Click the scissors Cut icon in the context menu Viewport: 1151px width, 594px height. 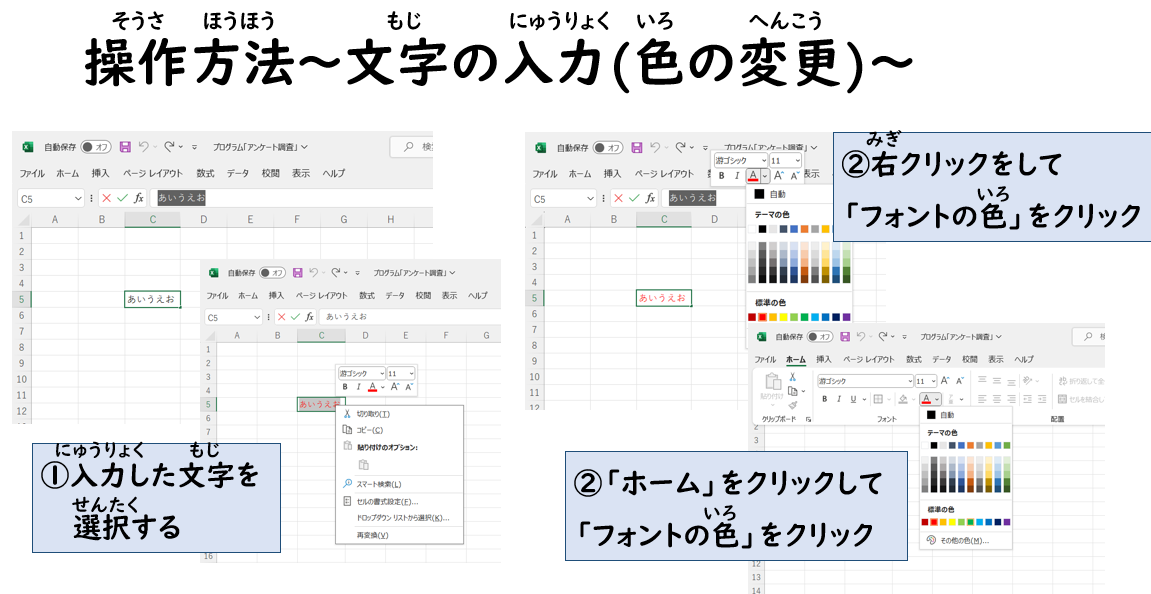click(x=348, y=414)
